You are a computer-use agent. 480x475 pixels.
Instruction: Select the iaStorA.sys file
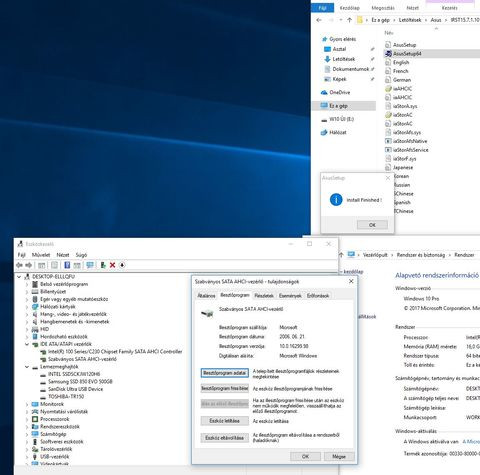[405, 106]
